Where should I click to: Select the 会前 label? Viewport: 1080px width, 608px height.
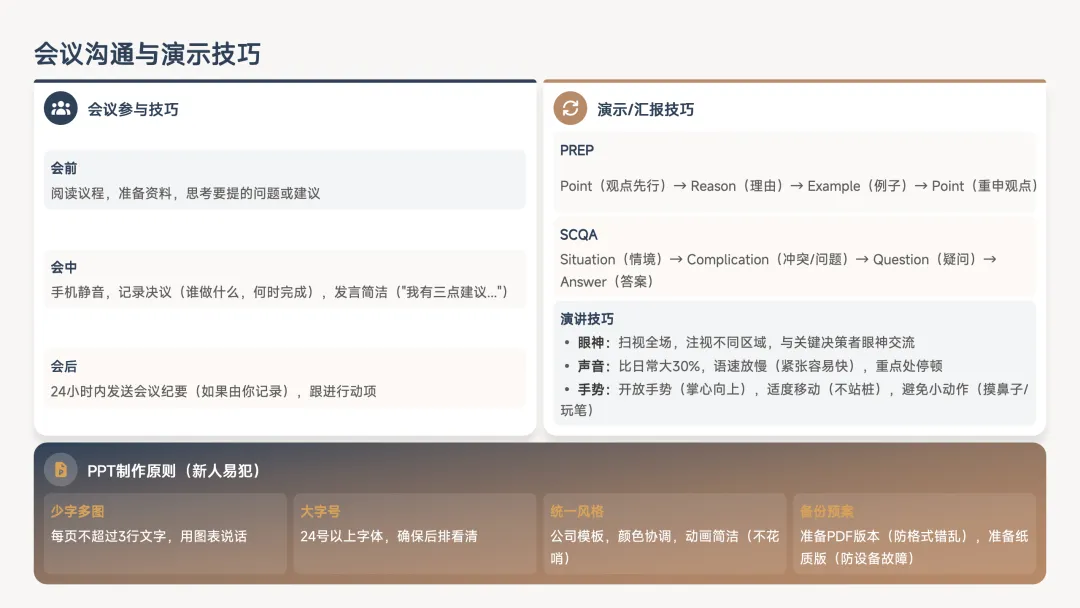63,168
